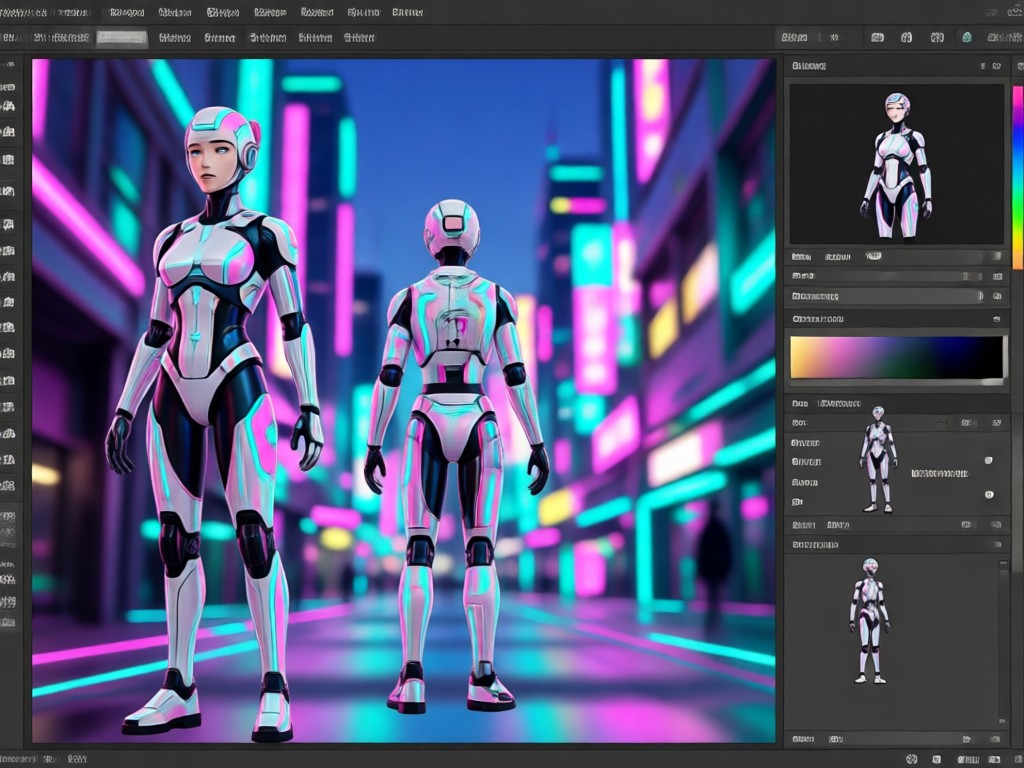Toggle the upper round white button beside the small robot
The height and width of the screenshot is (768, 1024).
click(989, 460)
